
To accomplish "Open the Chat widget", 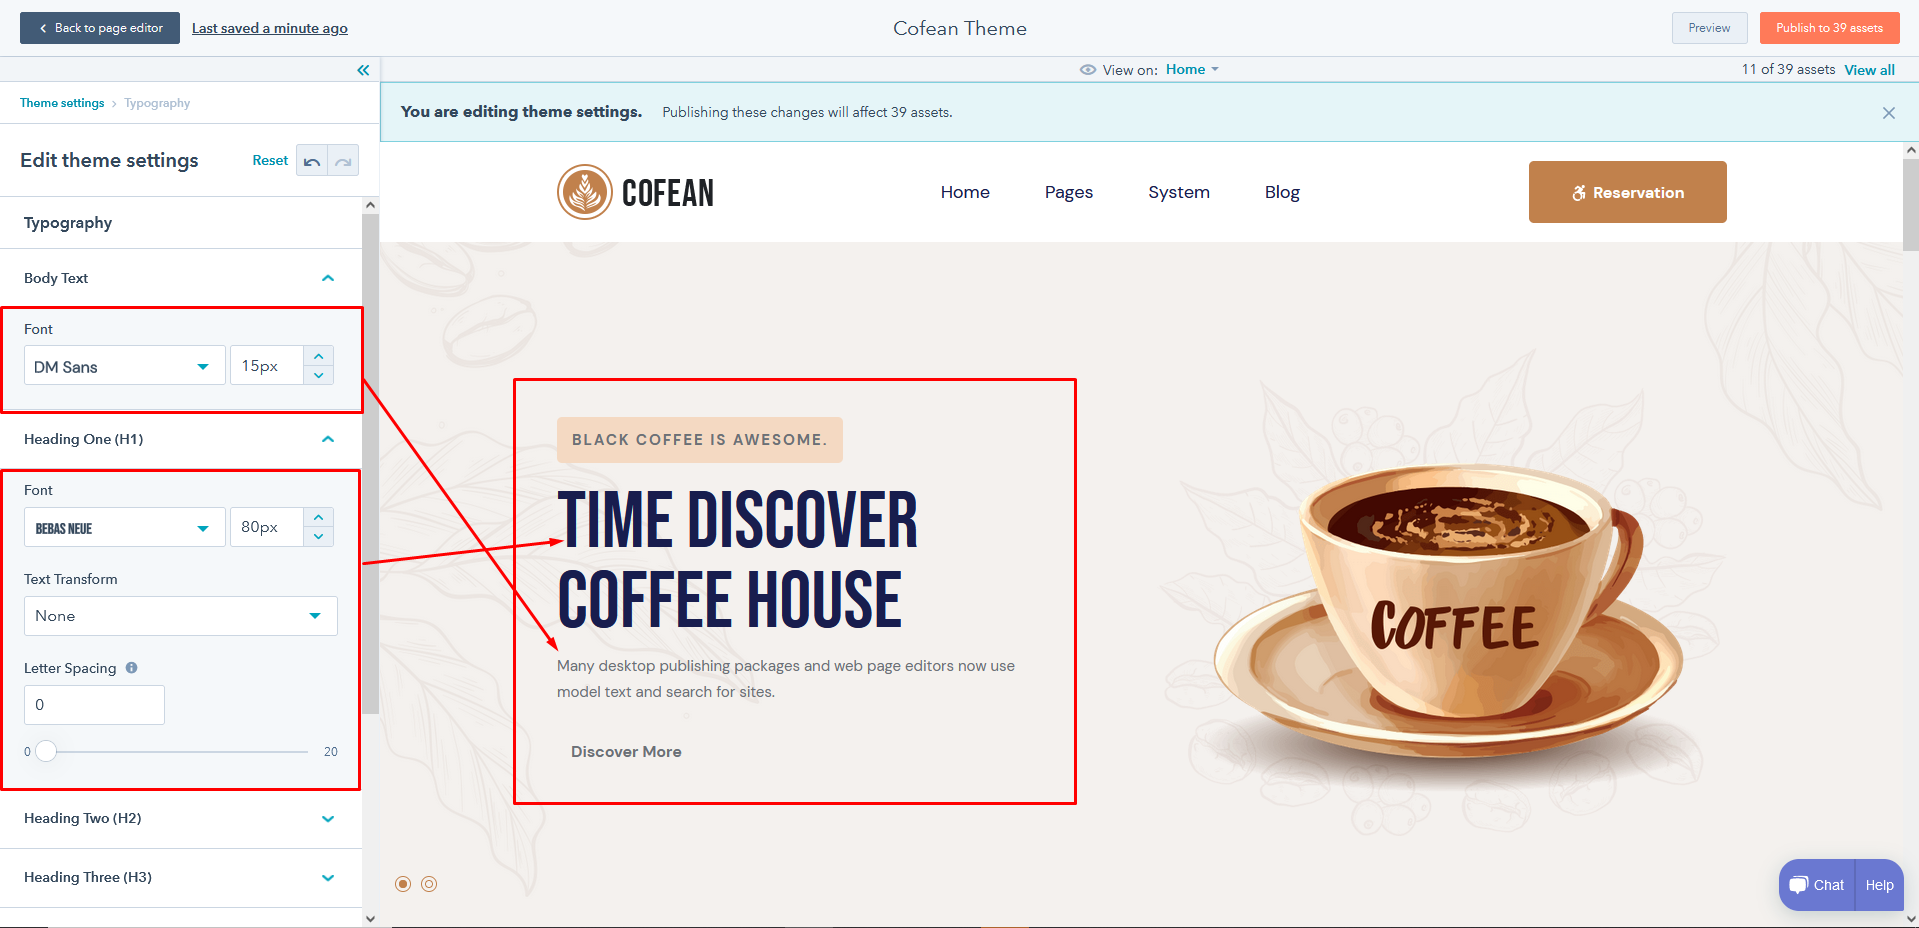I will click(x=1816, y=885).
